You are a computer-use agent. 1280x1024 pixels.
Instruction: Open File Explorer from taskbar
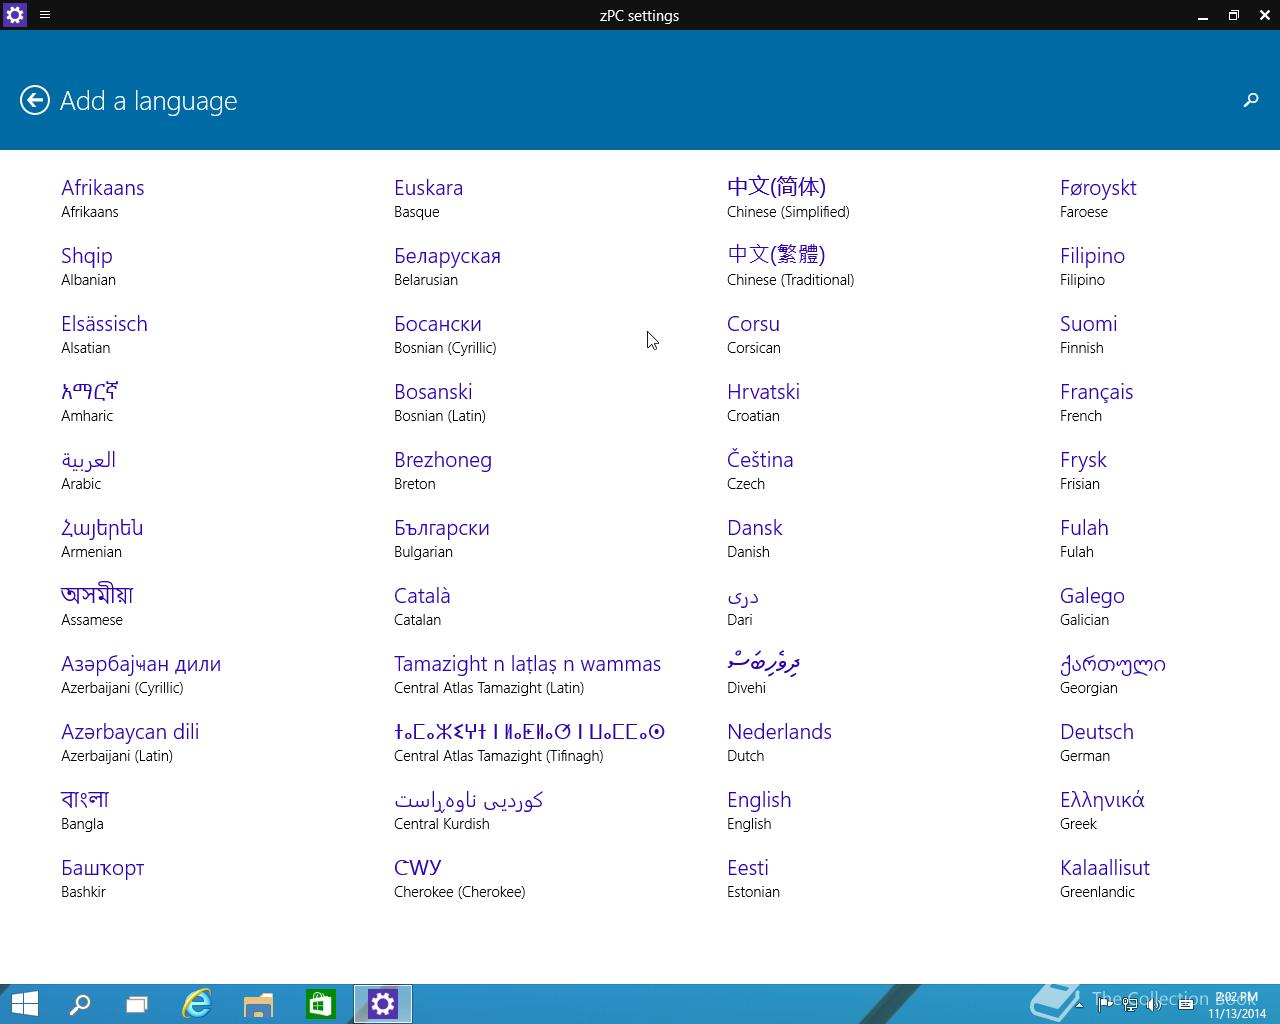258,1004
